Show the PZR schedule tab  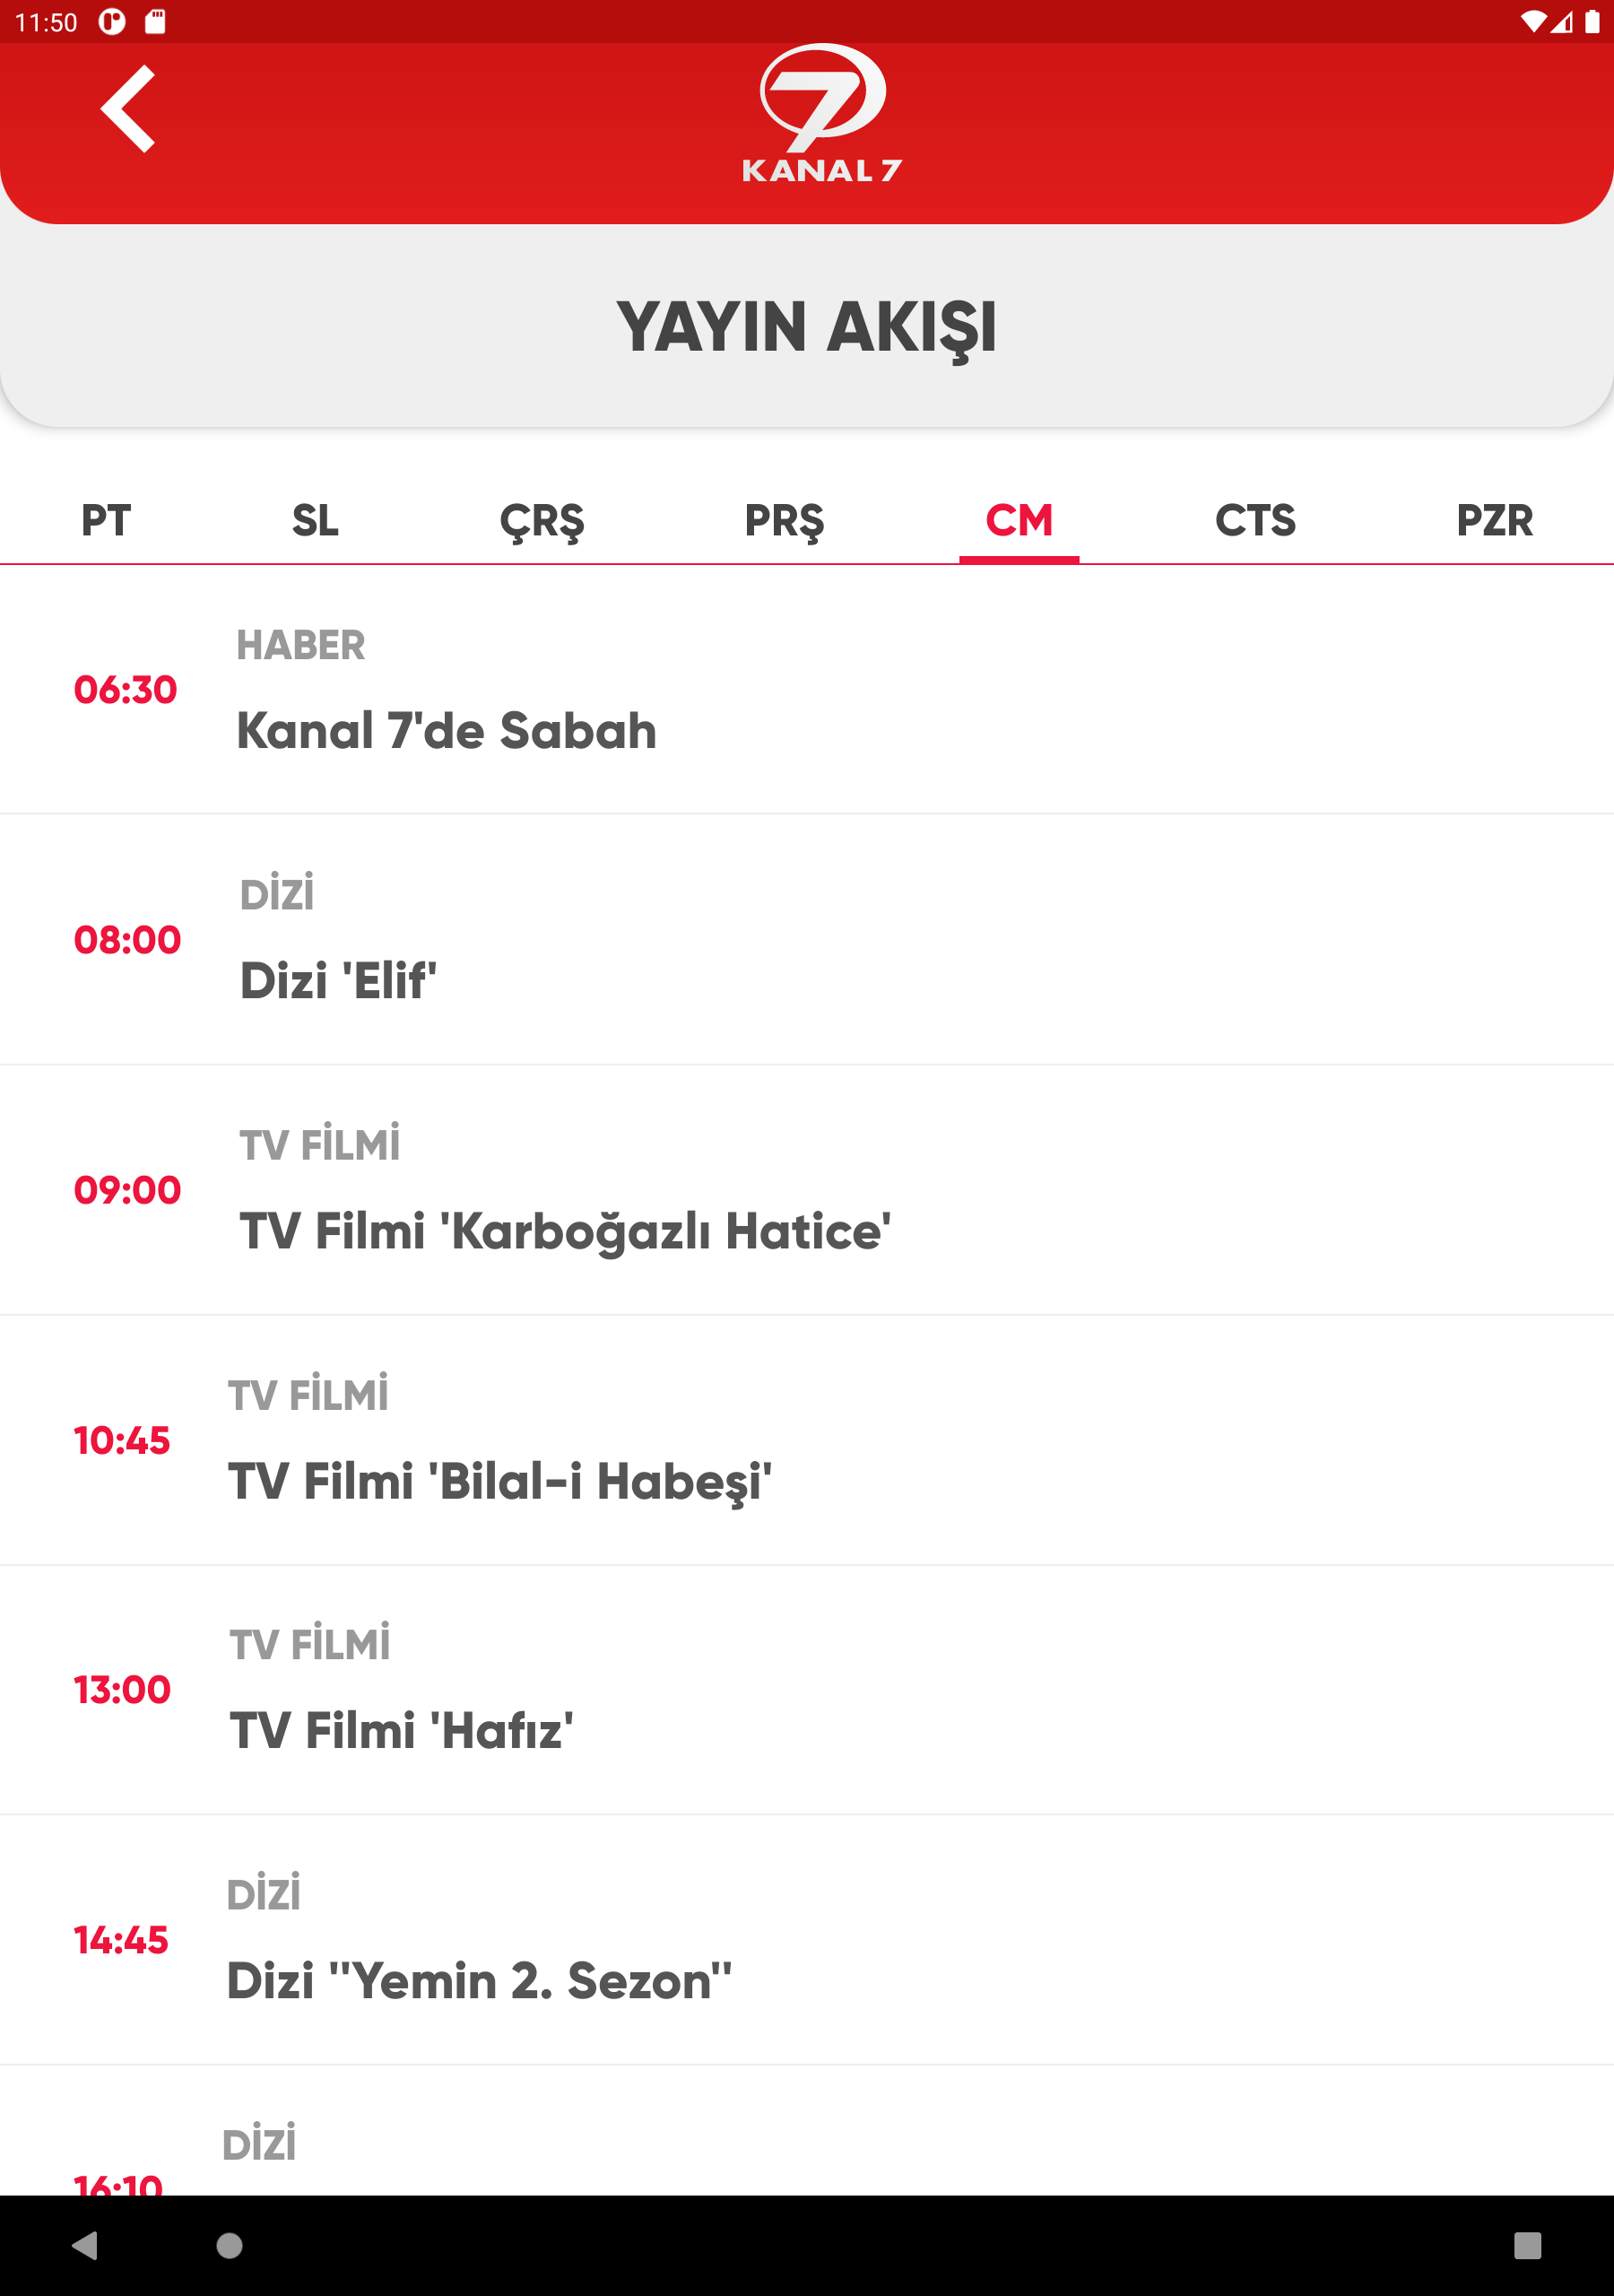click(x=1494, y=521)
